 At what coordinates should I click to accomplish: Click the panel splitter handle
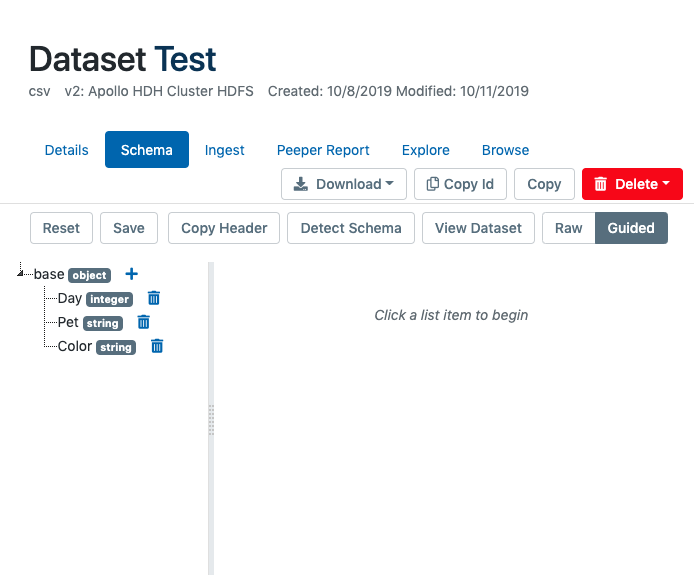[x=211, y=420]
